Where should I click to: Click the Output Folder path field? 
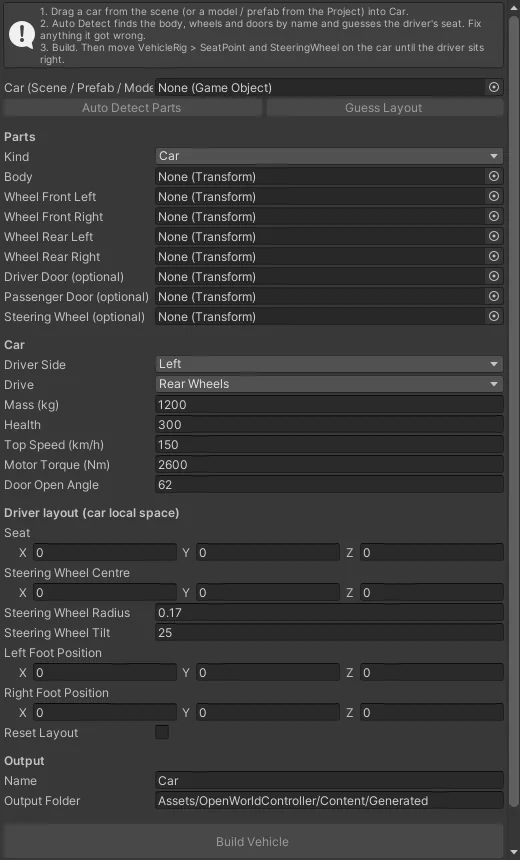329,801
